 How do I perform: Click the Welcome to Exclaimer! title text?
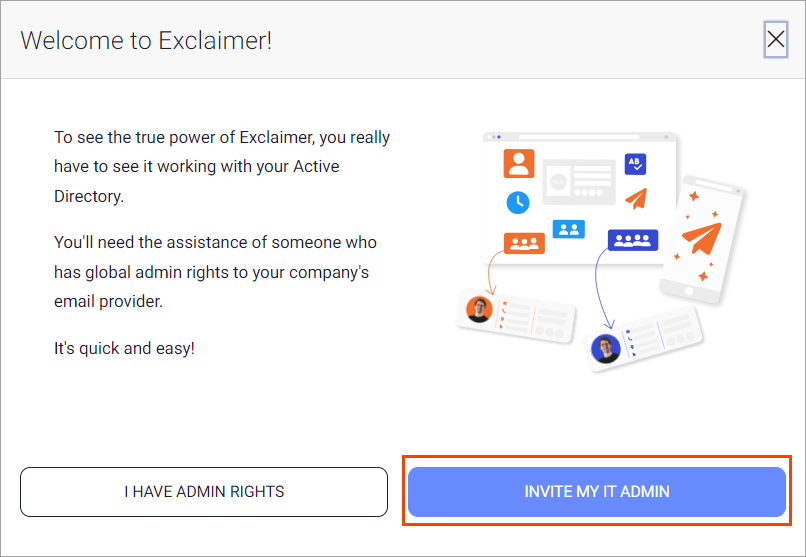pyautogui.click(x=146, y=40)
